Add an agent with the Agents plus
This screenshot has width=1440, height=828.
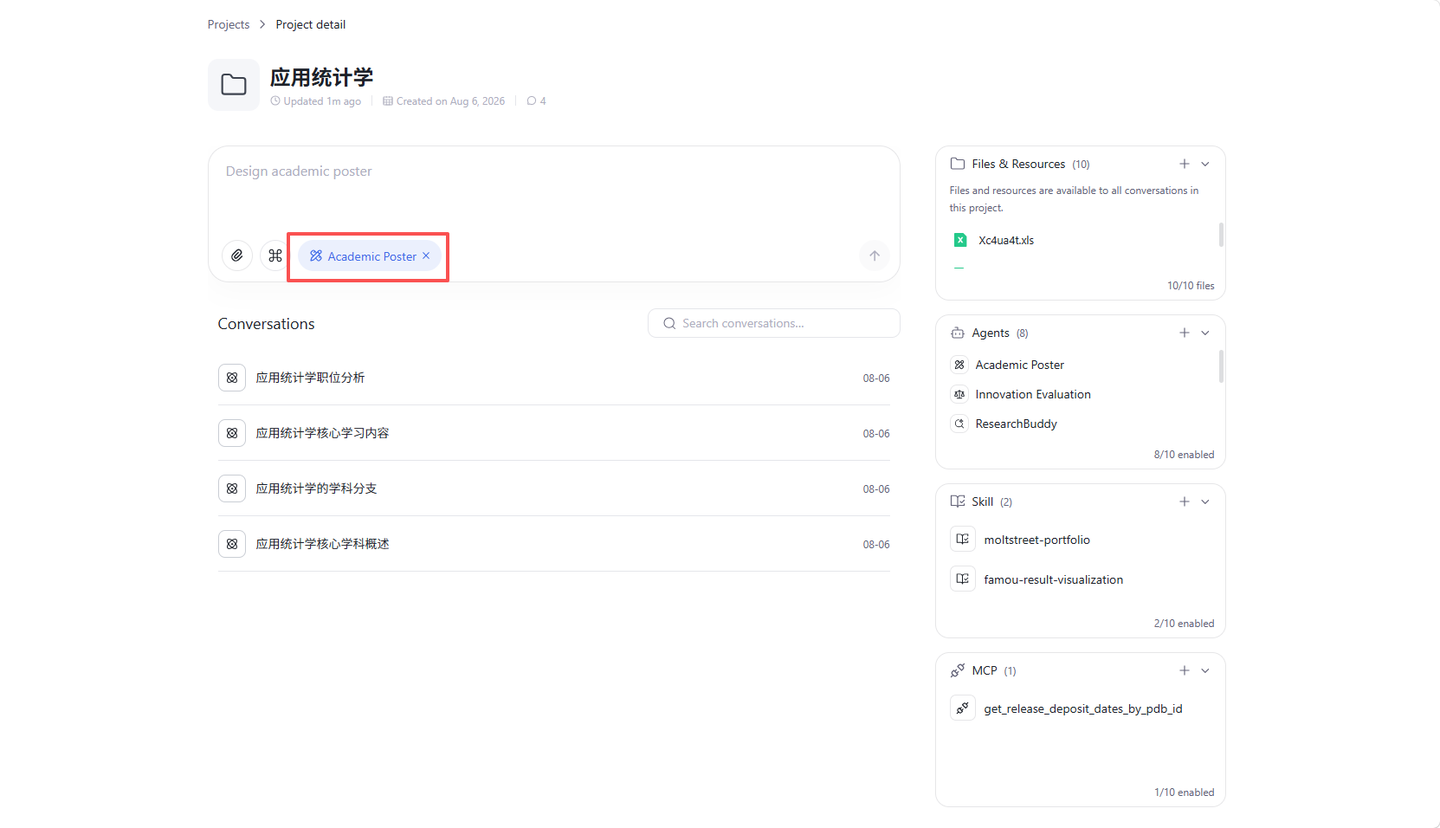tap(1184, 333)
